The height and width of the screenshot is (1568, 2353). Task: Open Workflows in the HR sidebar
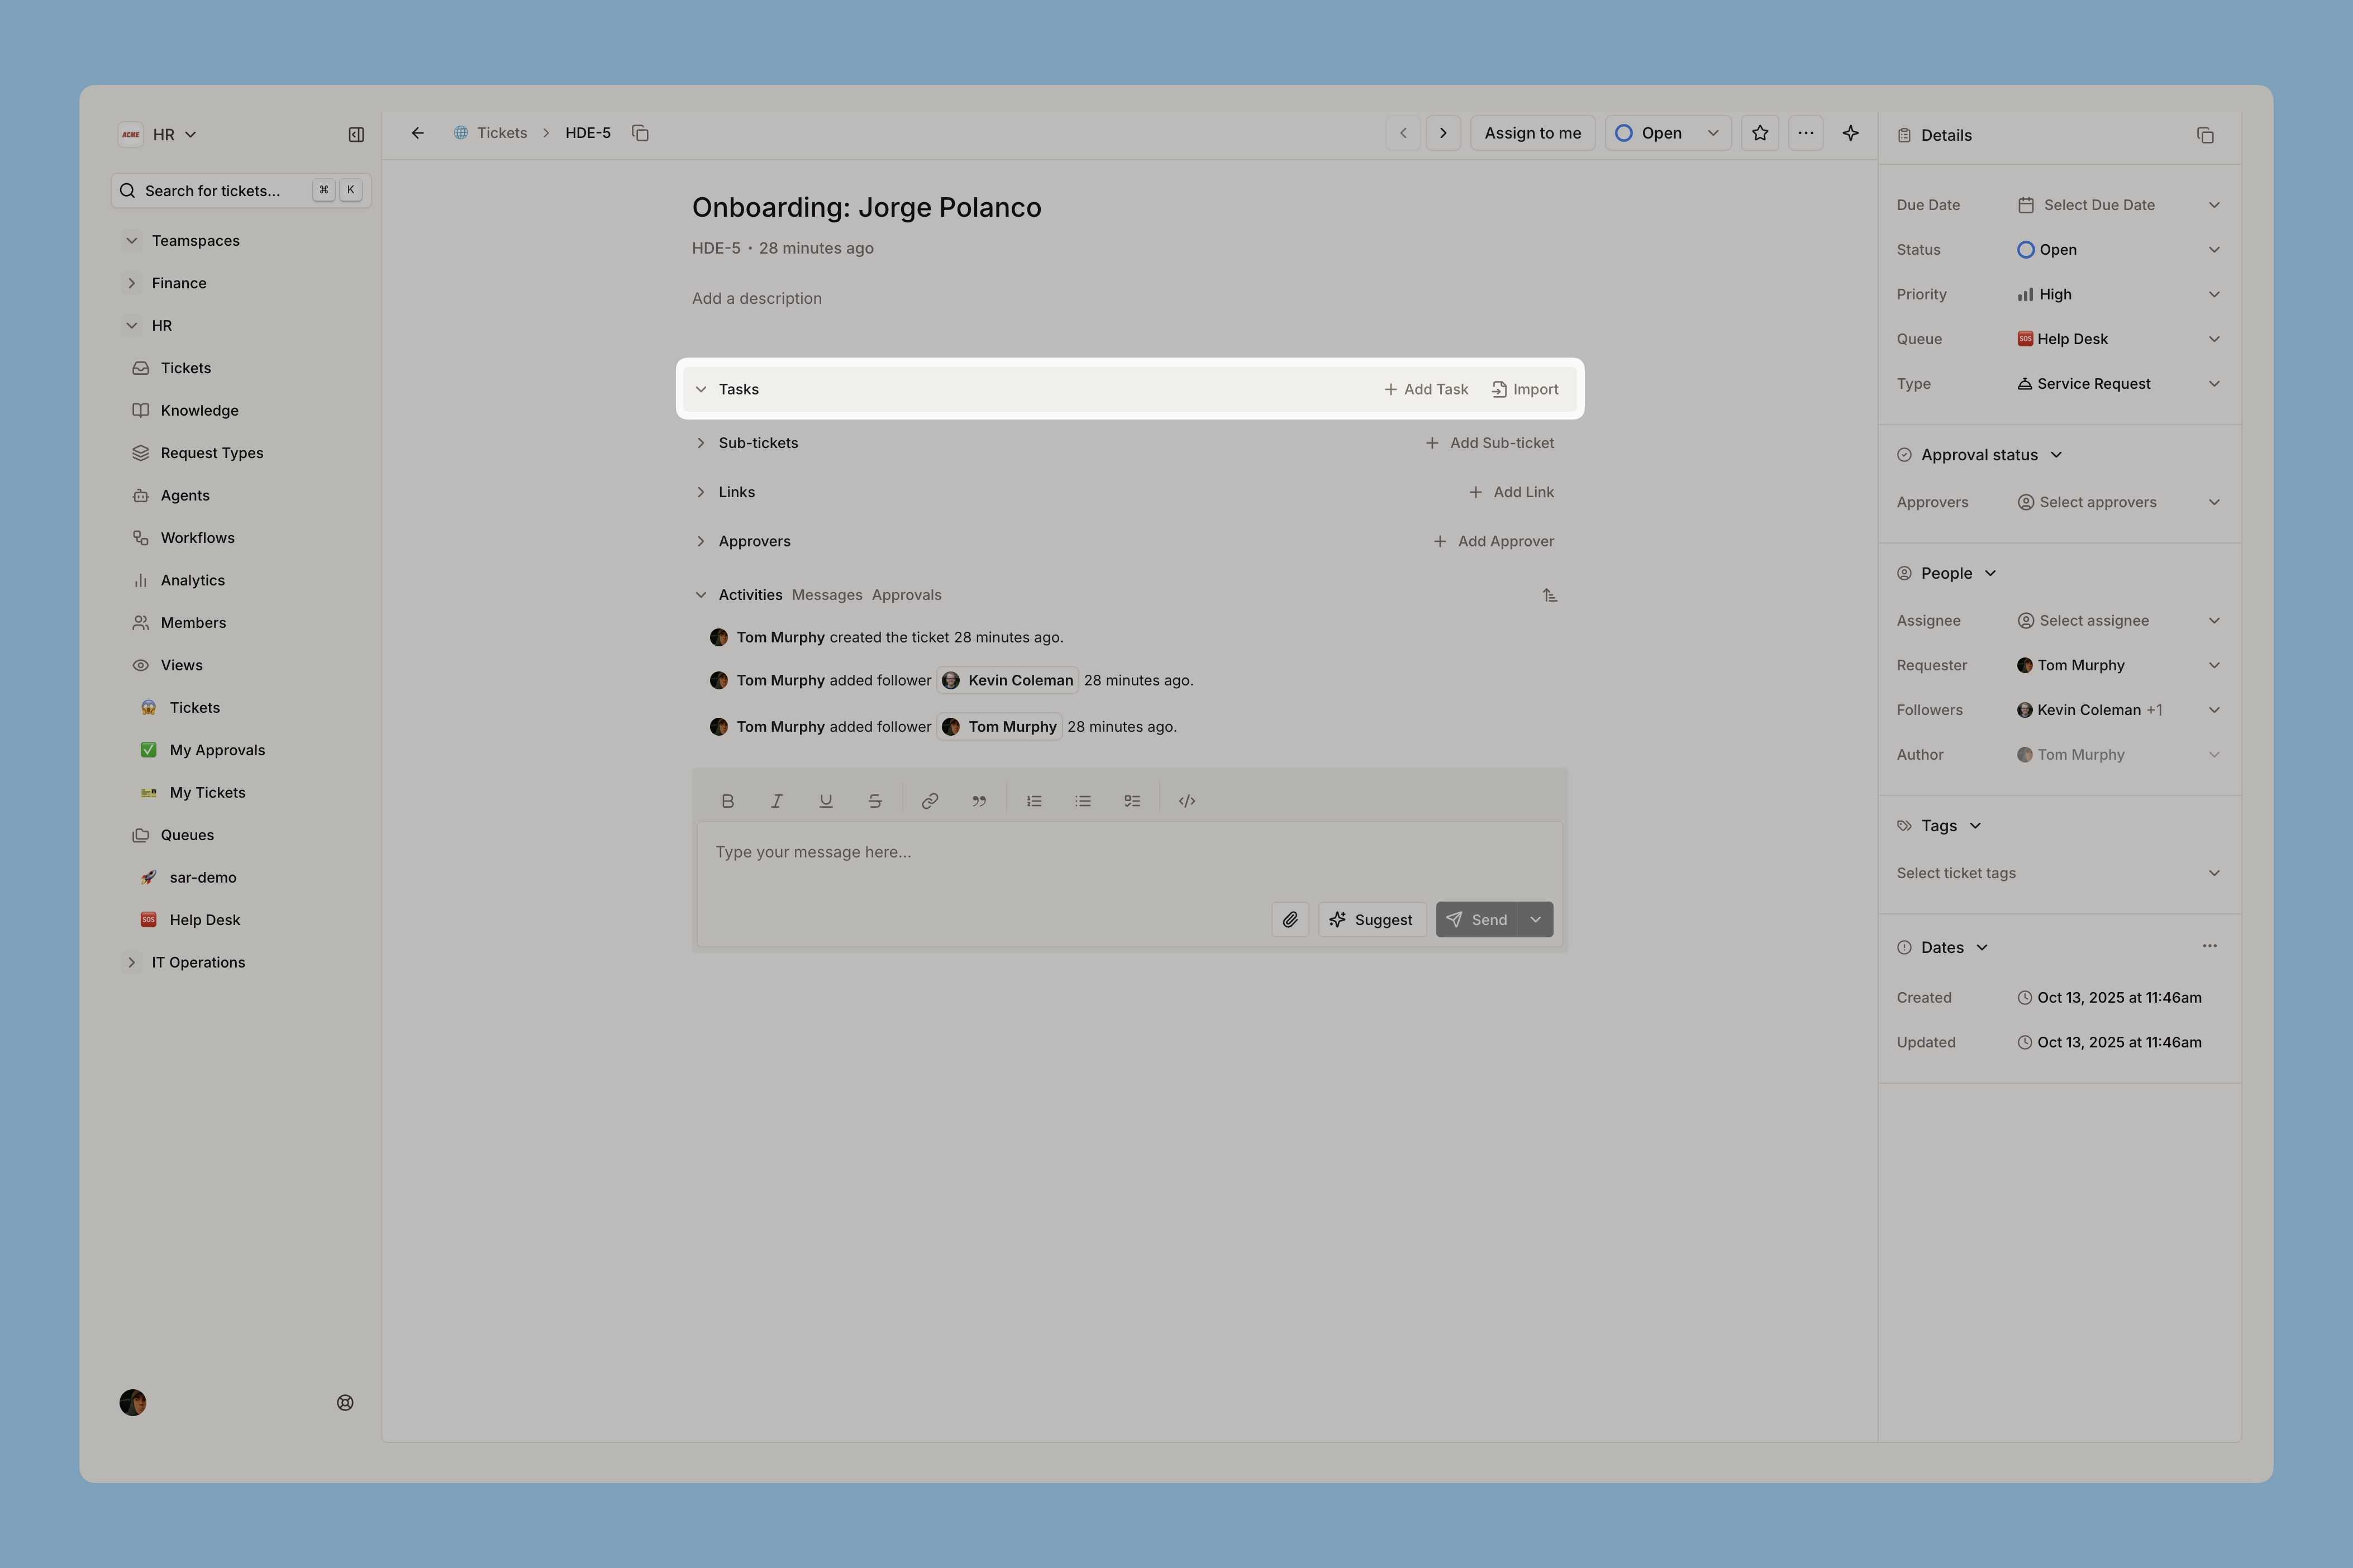tap(197, 538)
